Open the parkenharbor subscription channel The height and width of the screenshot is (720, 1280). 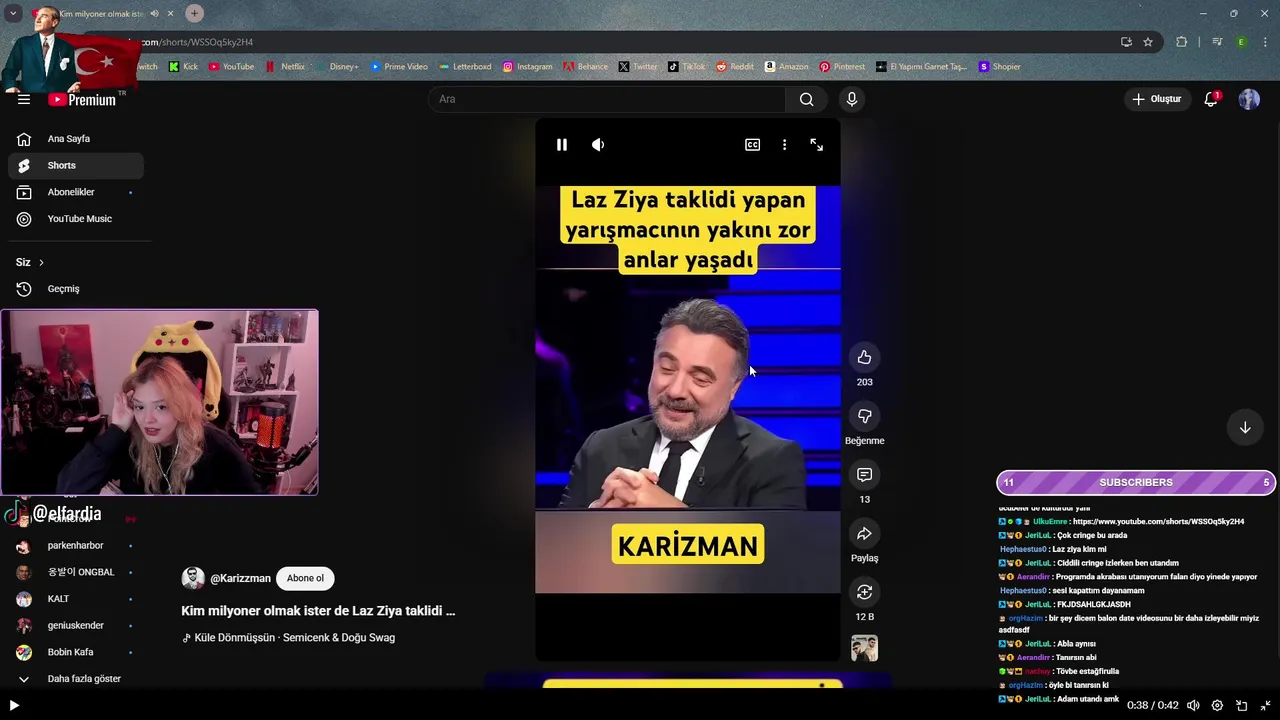tap(75, 546)
